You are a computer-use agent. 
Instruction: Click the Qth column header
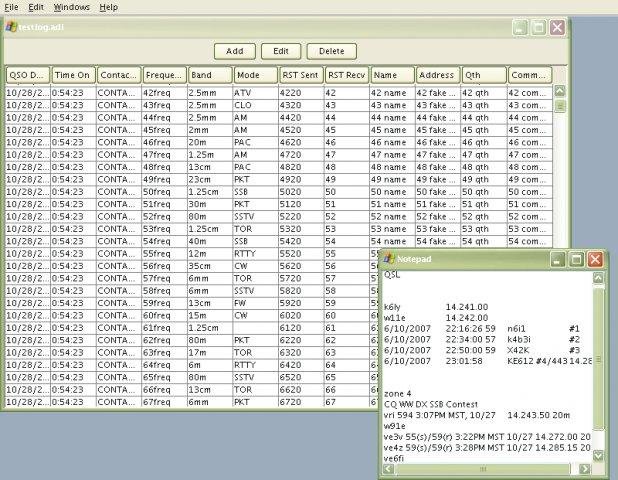click(x=484, y=75)
